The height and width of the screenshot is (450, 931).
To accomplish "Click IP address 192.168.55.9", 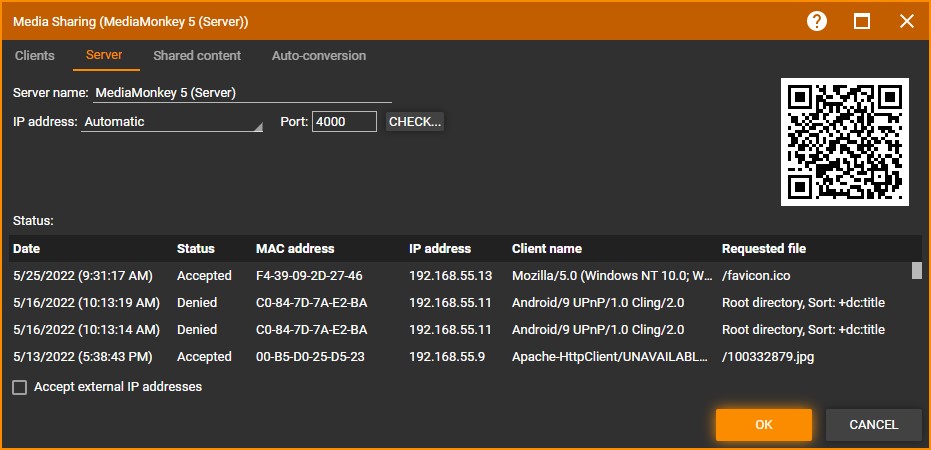I will click(x=447, y=357).
